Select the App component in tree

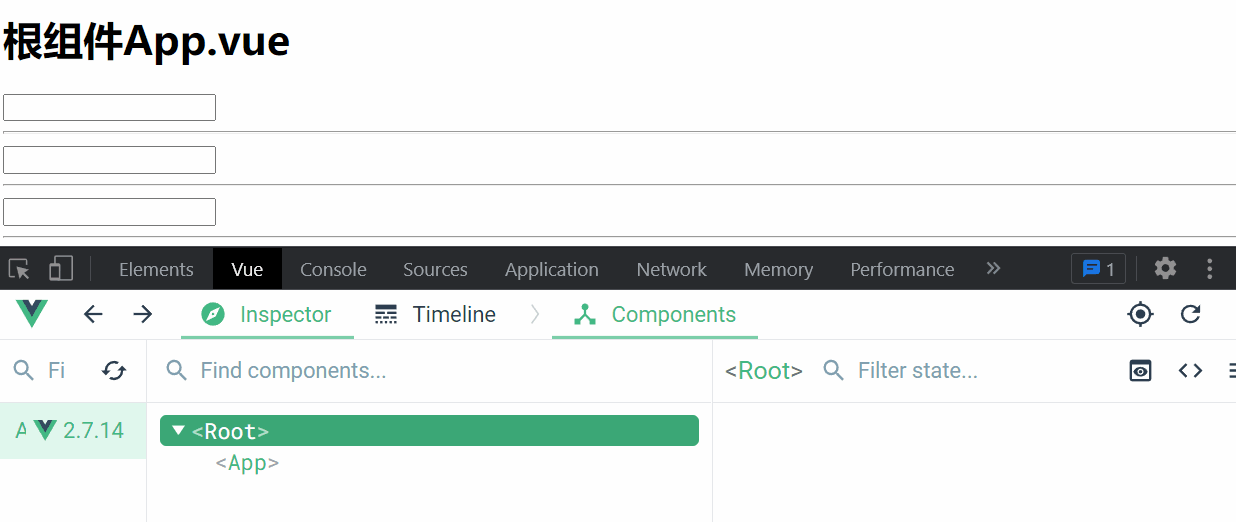[247, 463]
